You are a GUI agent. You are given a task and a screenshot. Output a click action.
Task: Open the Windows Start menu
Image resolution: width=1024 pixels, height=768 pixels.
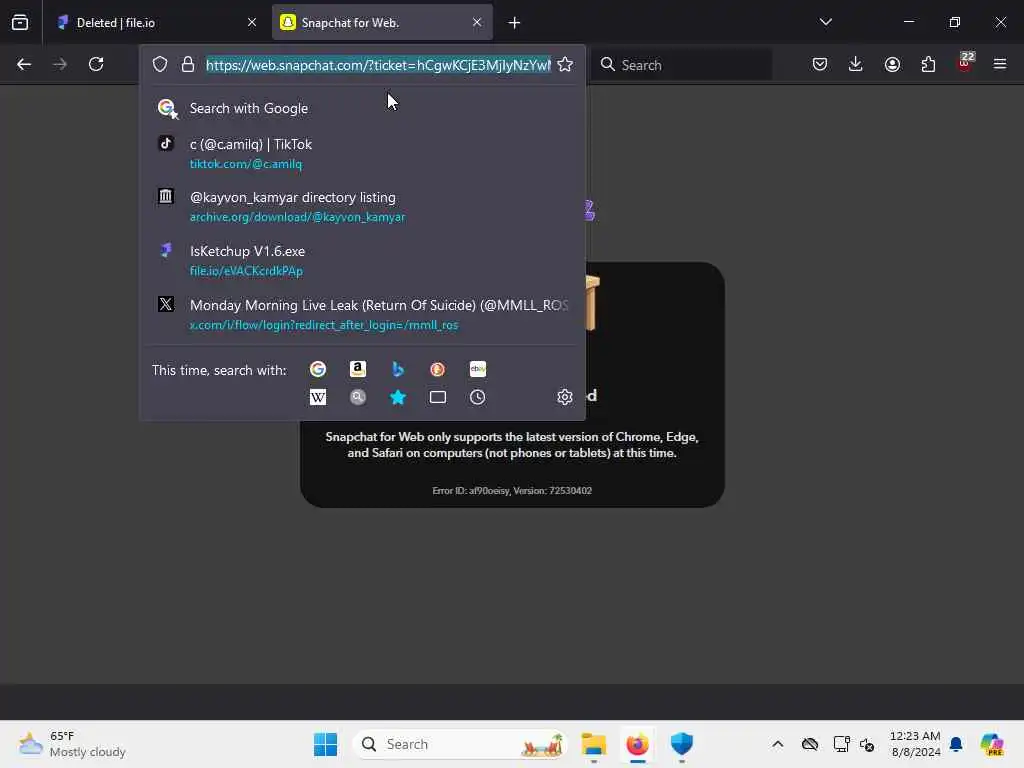[x=325, y=744]
